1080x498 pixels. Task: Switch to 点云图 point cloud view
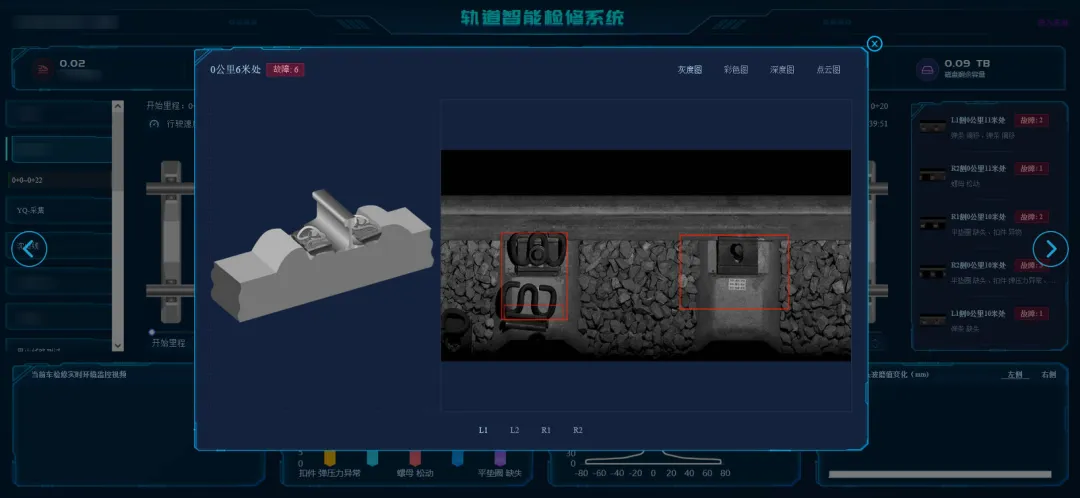(x=828, y=70)
